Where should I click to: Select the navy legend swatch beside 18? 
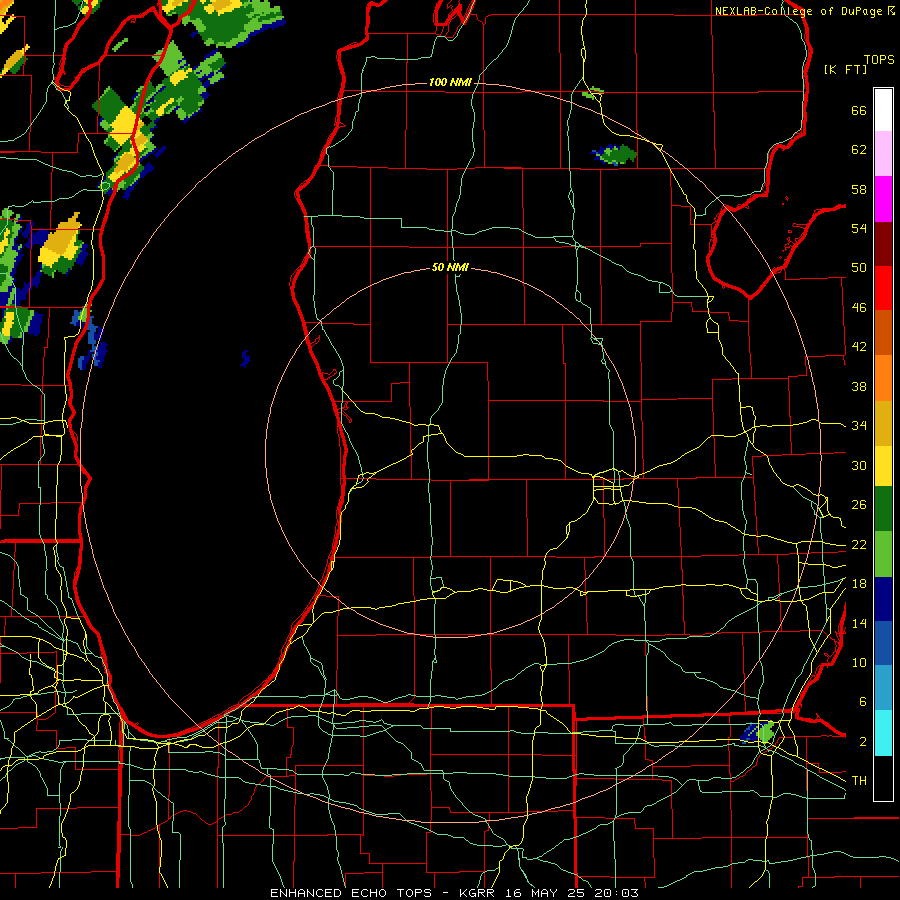883,599
